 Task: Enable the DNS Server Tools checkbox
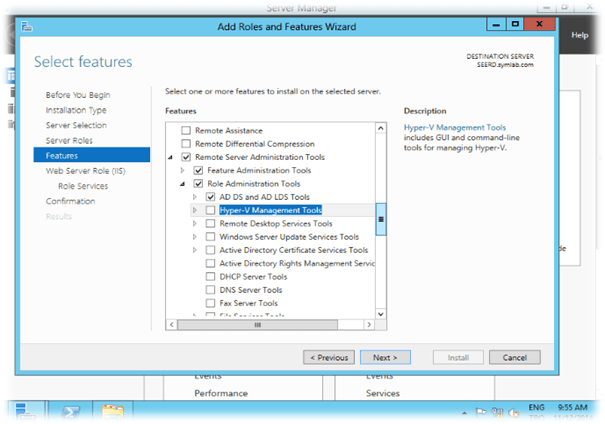pyautogui.click(x=210, y=289)
